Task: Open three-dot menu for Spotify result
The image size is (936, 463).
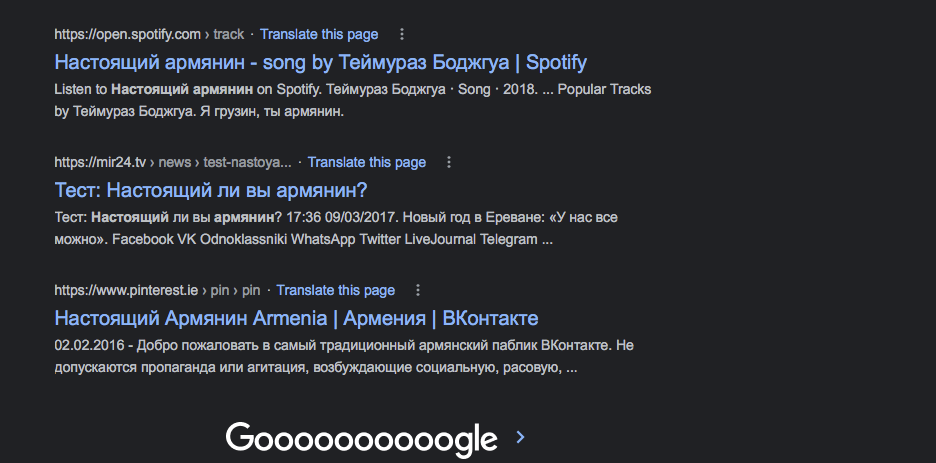Action: (402, 35)
